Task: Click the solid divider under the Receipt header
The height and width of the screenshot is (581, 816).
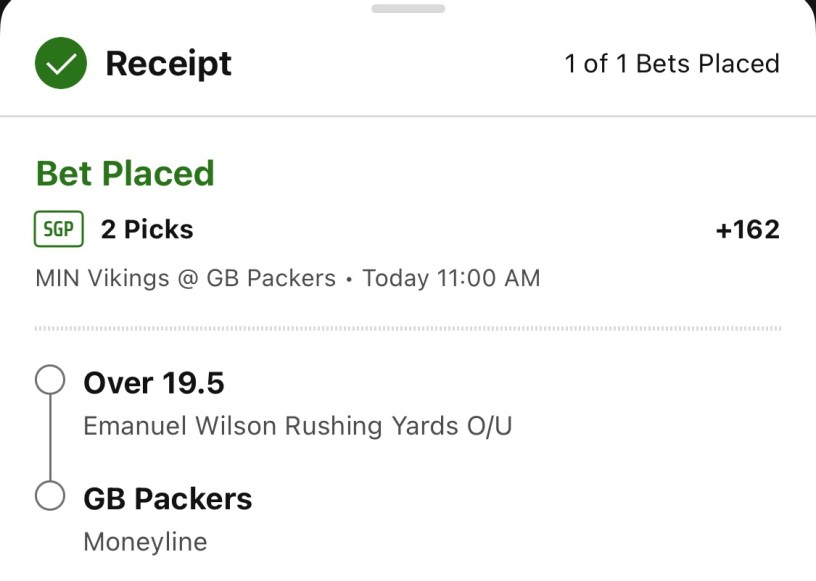Action: pos(408,116)
